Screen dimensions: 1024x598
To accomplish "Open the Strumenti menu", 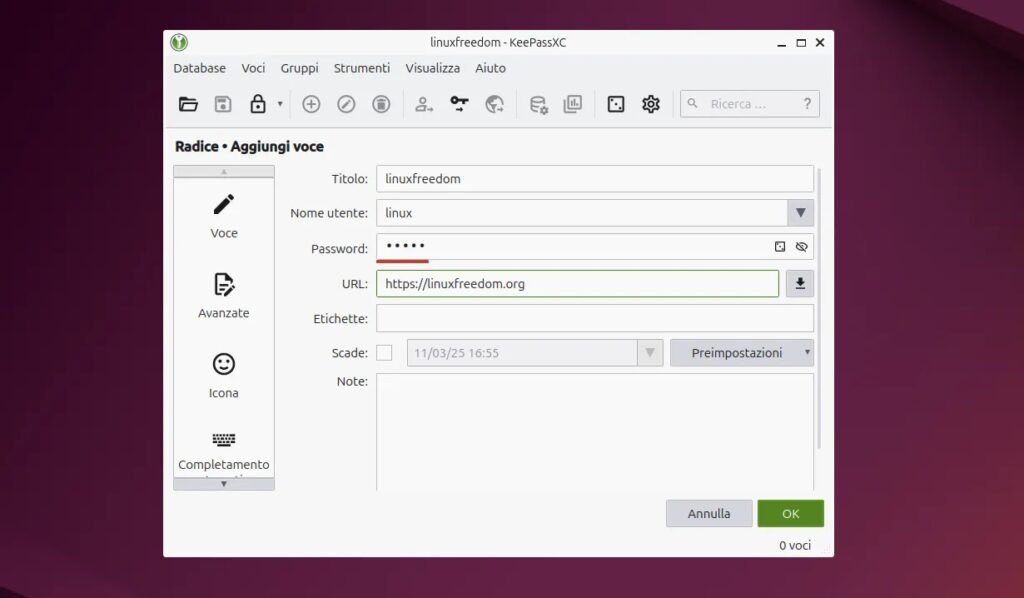I will point(362,68).
